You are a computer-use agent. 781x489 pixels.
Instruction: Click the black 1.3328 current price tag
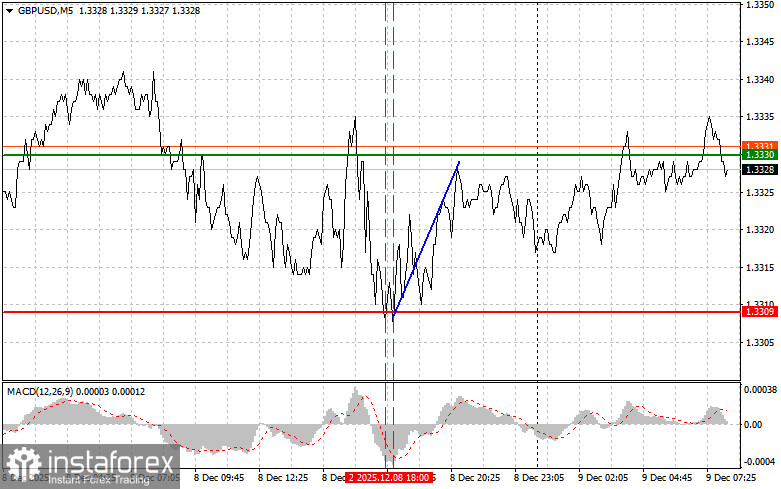click(x=760, y=170)
